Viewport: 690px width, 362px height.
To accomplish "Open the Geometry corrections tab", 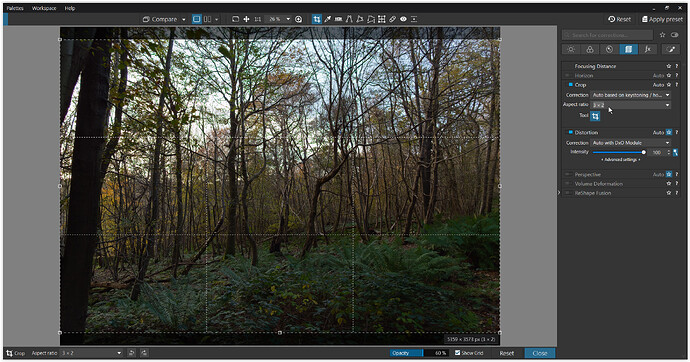I will point(629,49).
